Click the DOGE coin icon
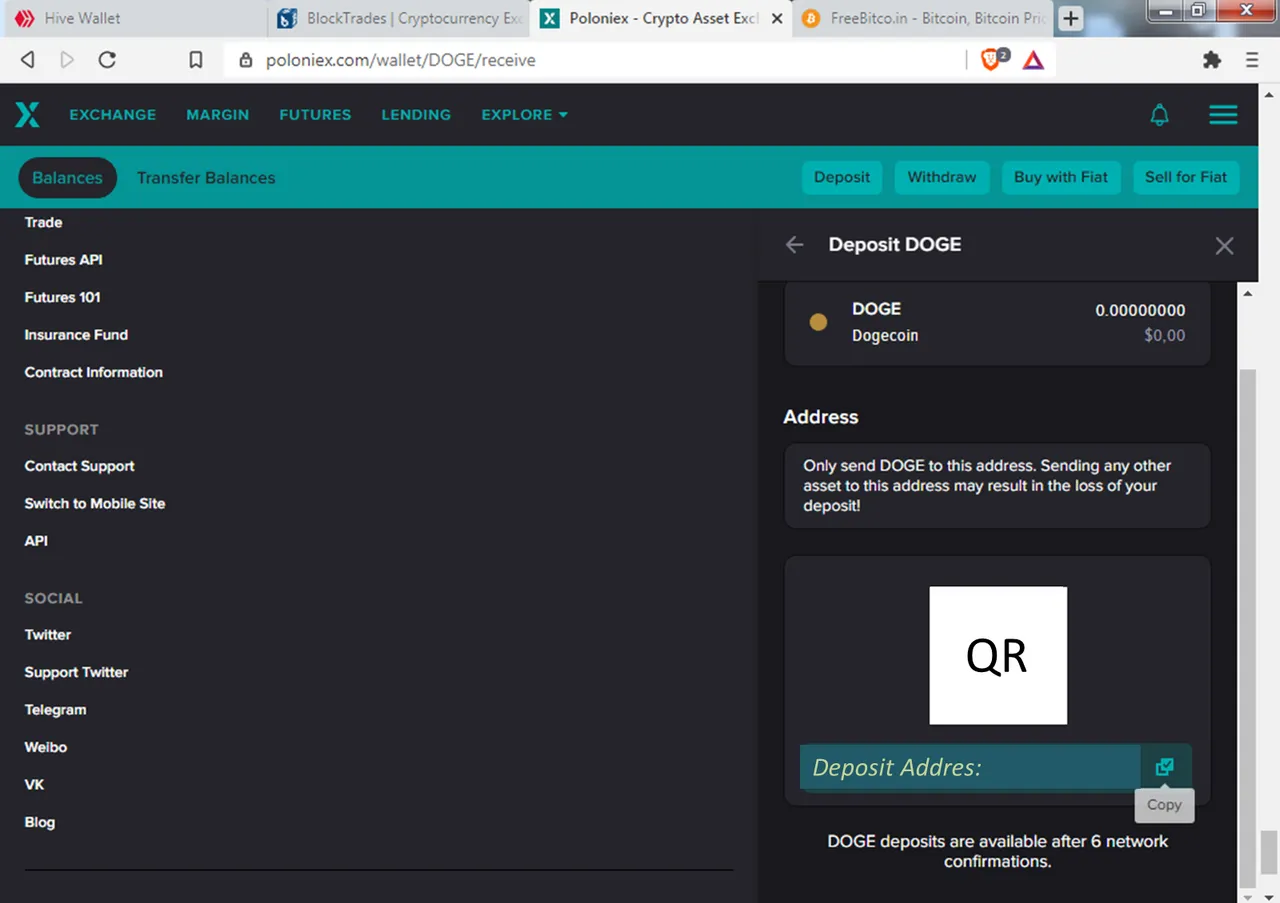 (818, 322)
